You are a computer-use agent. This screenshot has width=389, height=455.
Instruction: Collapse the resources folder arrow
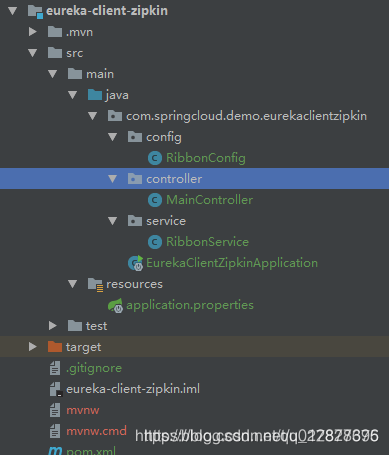(x=73, y=284)
